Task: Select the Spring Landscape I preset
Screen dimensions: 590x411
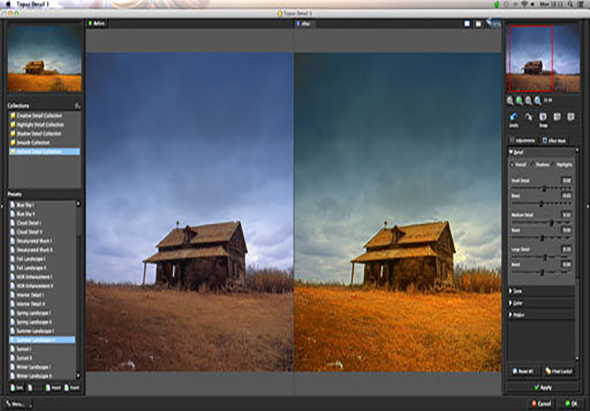Action: [42, 313]
